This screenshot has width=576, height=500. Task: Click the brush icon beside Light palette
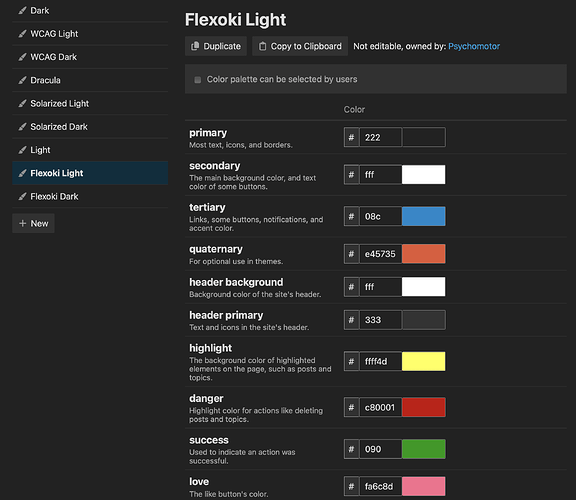(22, 150)
